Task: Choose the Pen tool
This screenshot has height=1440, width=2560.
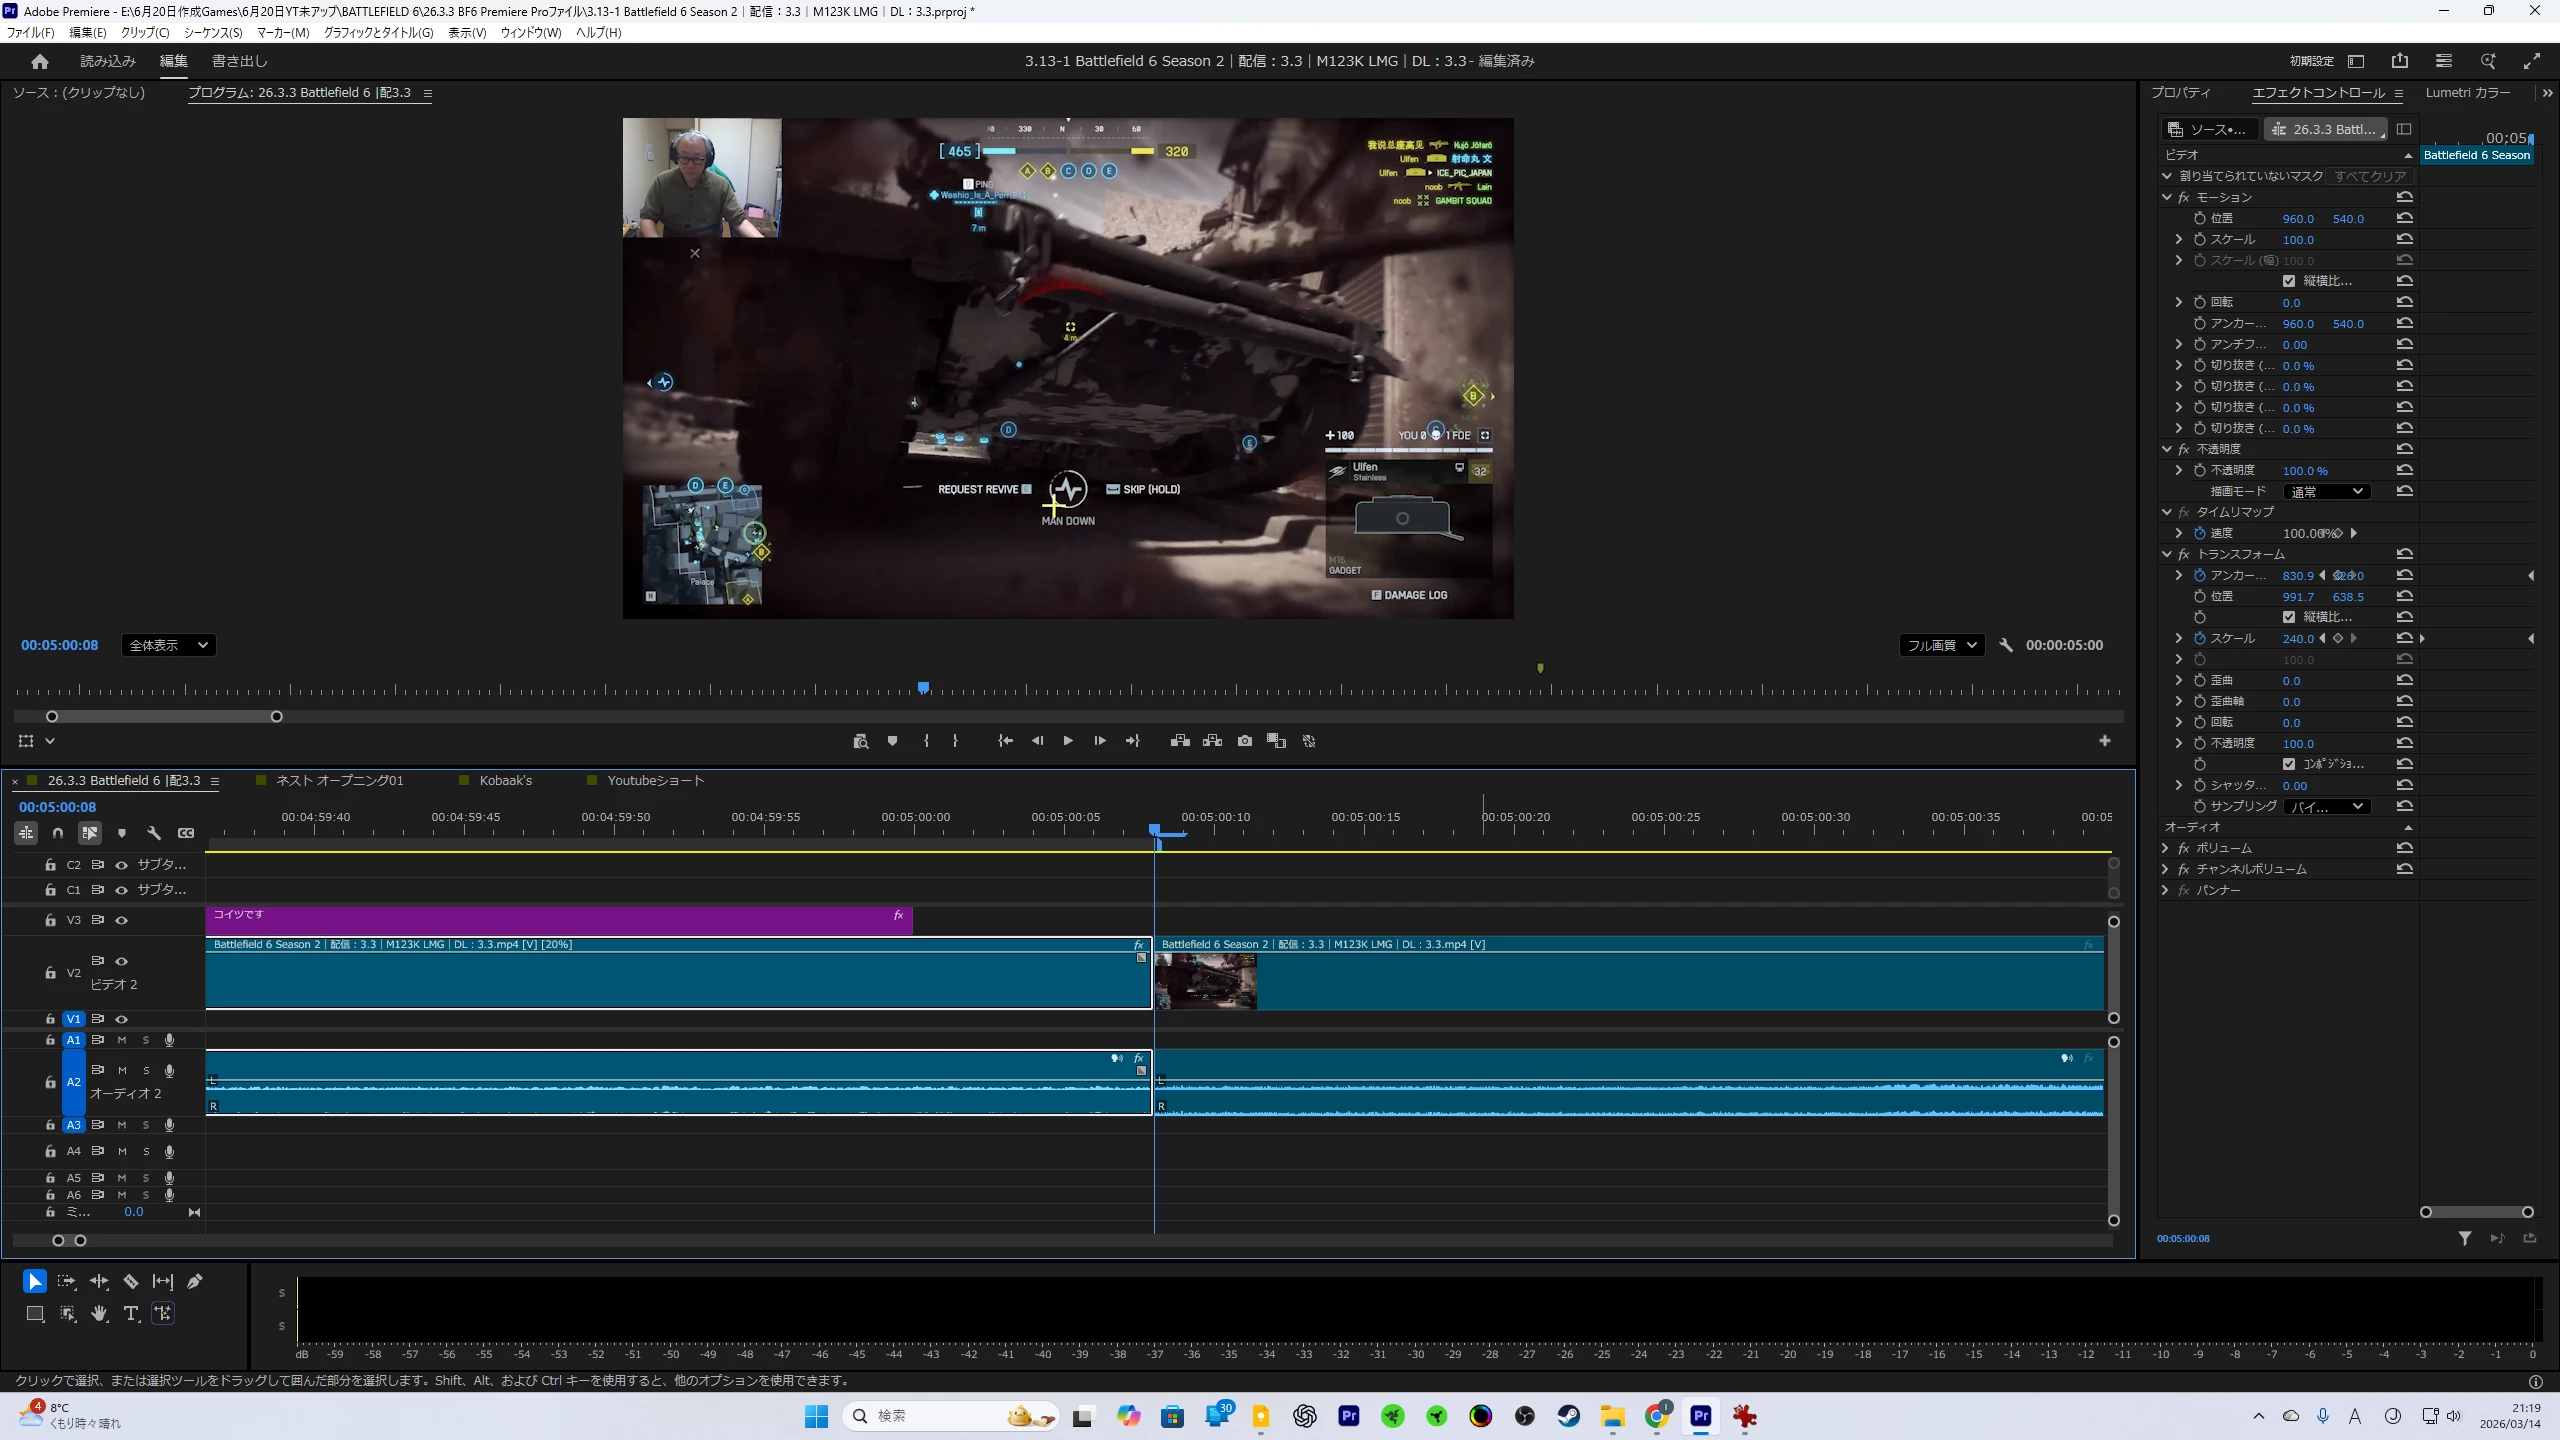Action: [195, 1281]
